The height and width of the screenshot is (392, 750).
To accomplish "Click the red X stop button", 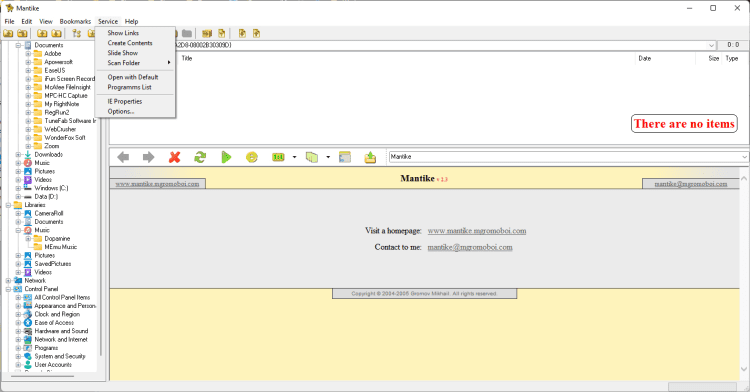I will click(x=175, y=157).
